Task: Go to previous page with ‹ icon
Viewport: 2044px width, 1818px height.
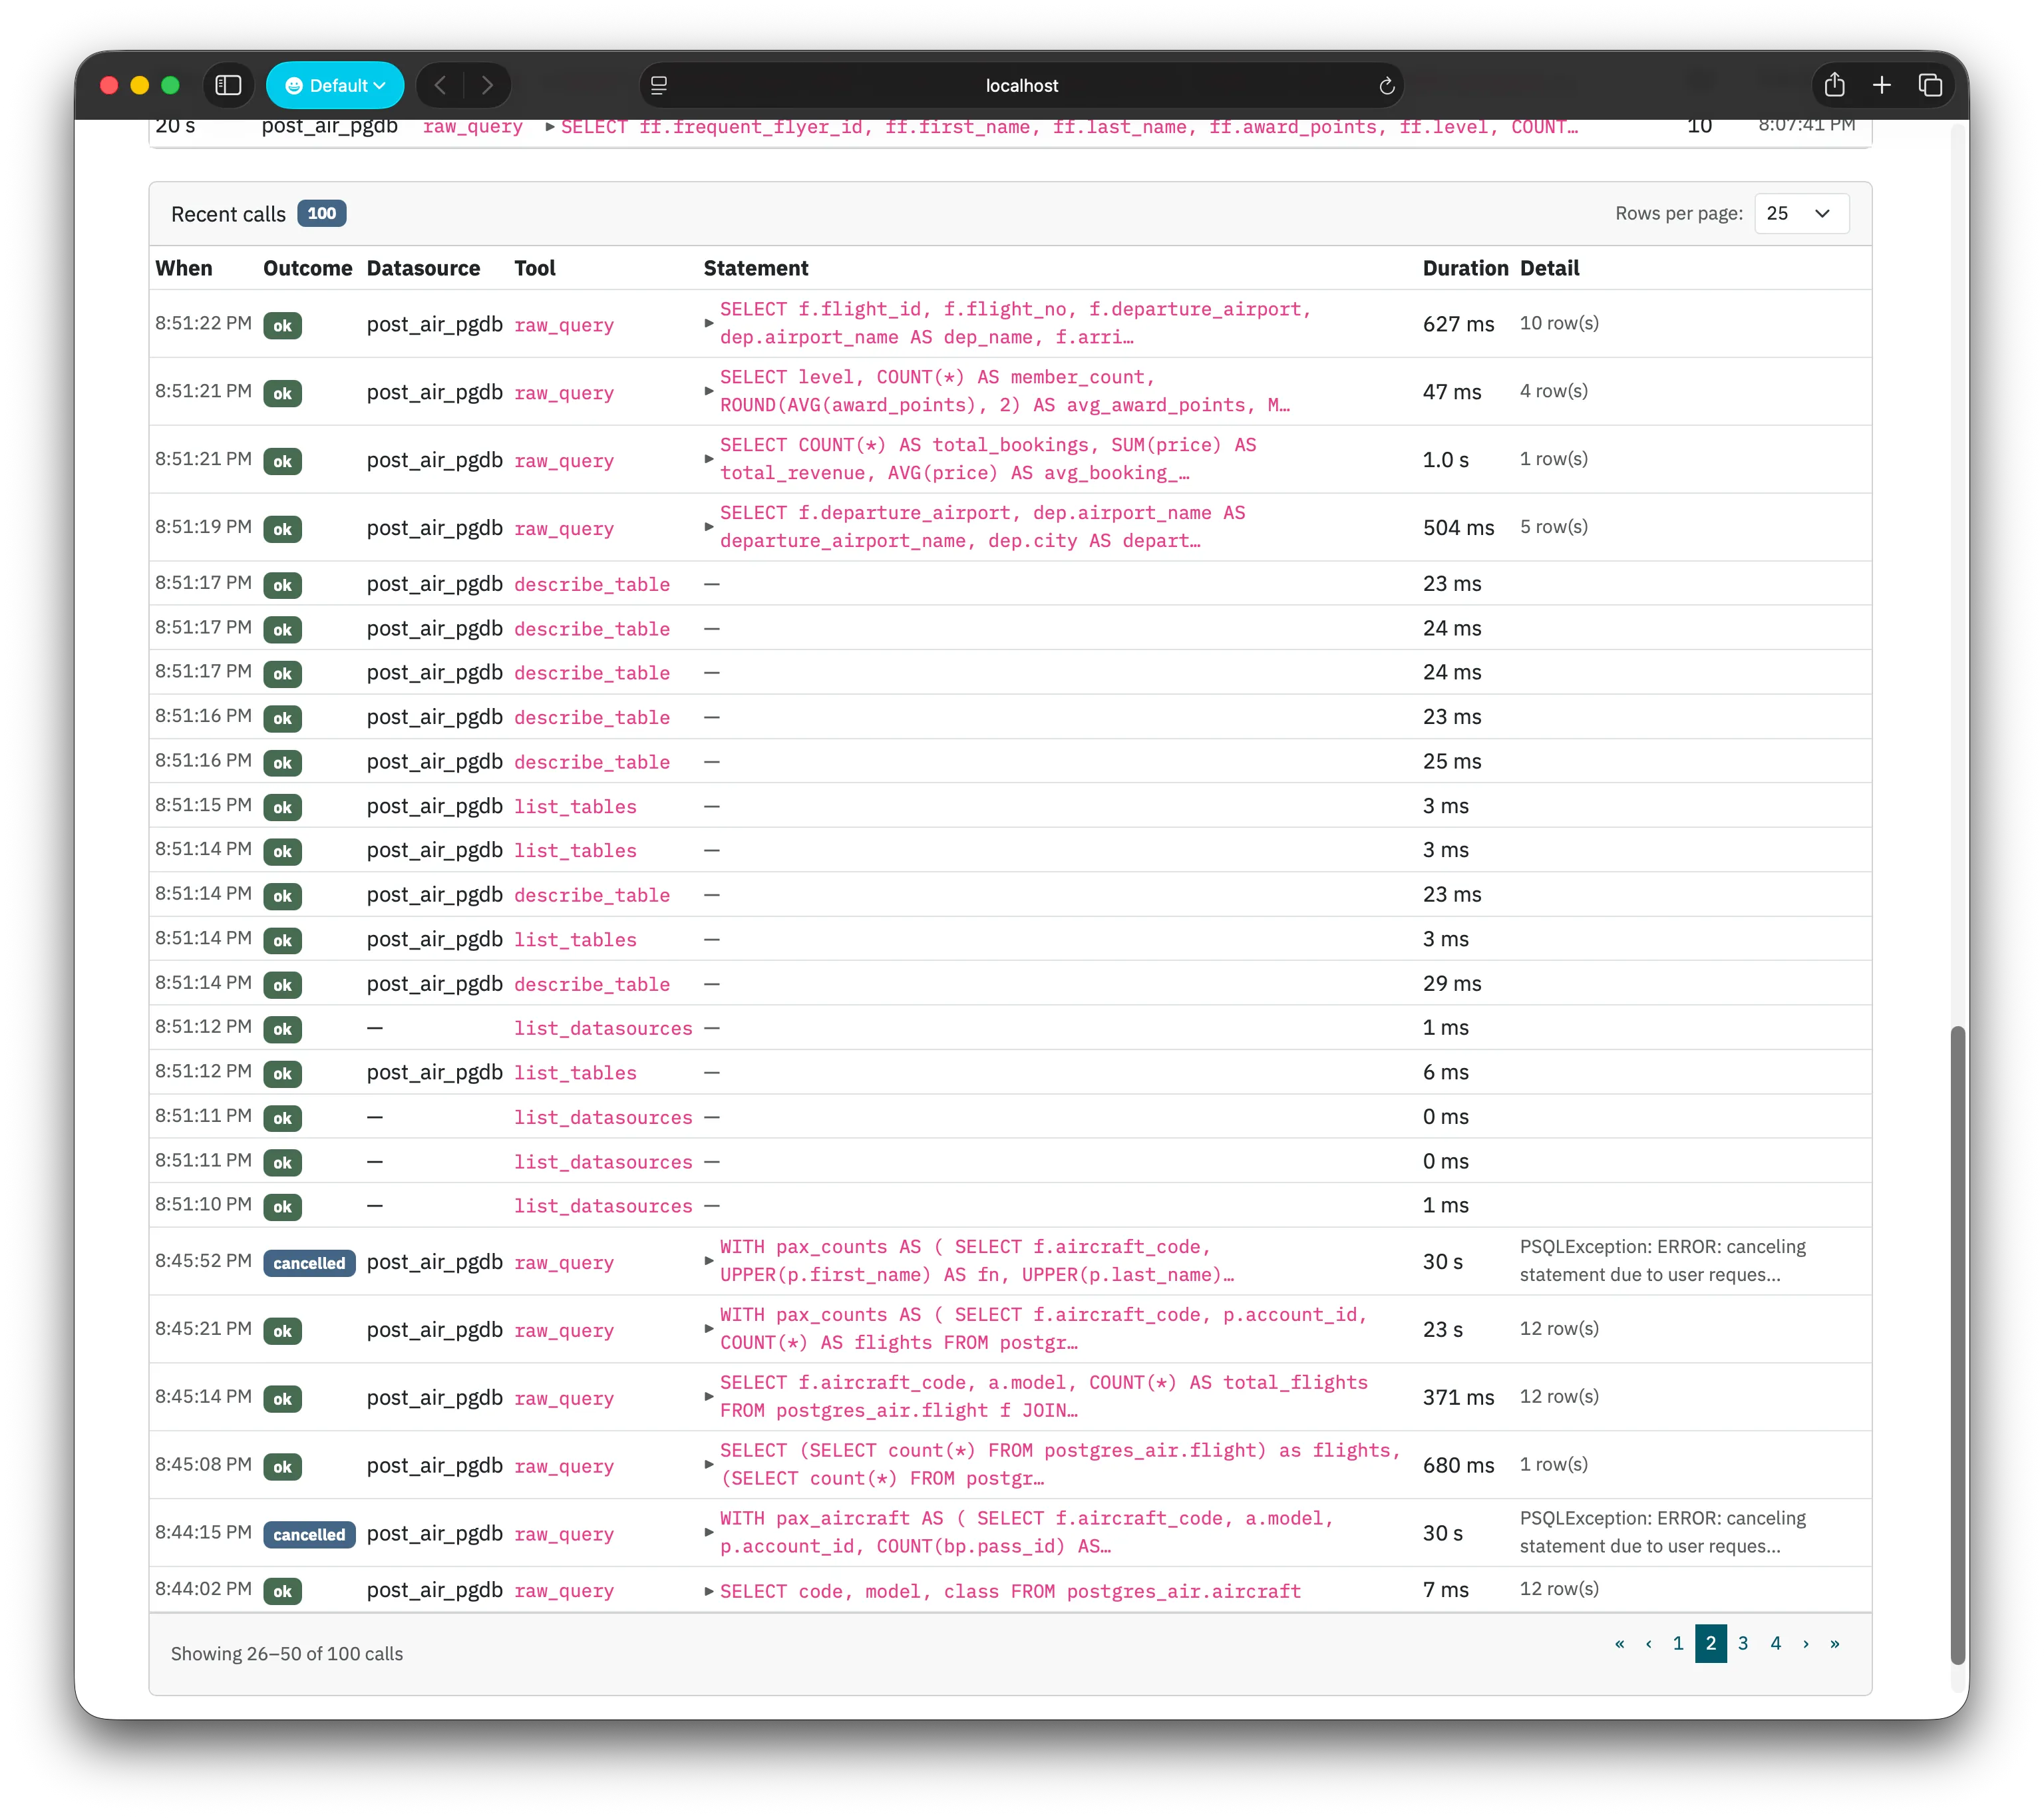Action: coord(1648,1643)
